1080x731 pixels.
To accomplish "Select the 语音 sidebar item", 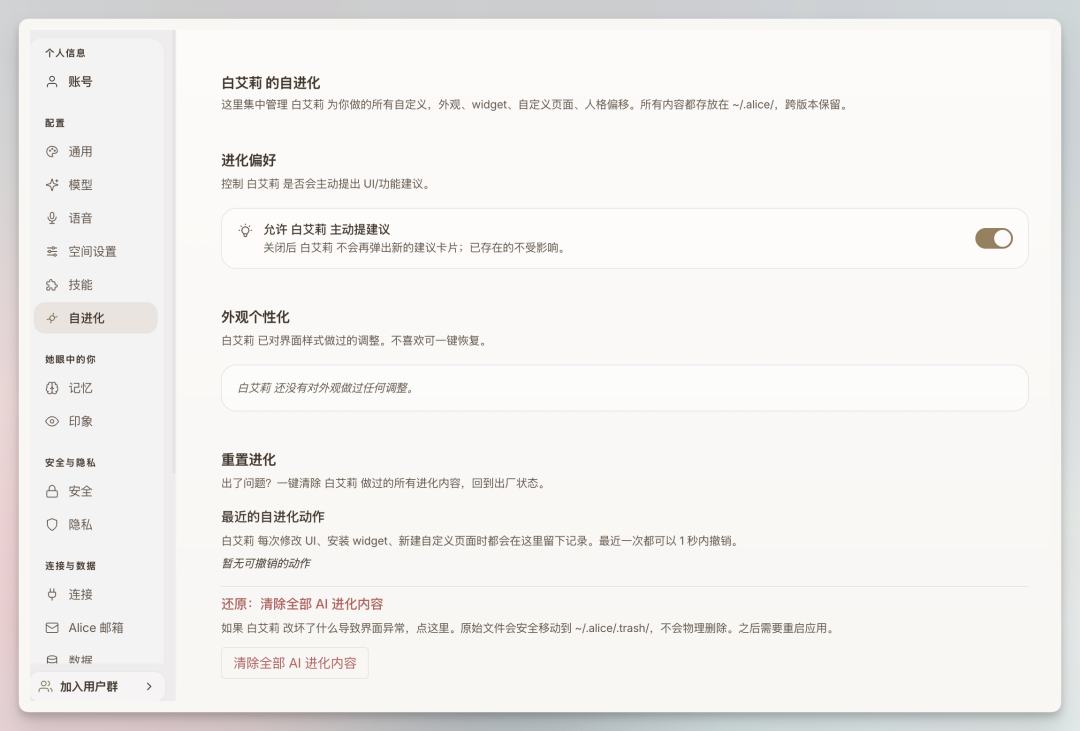I will [x=96, y=218].
